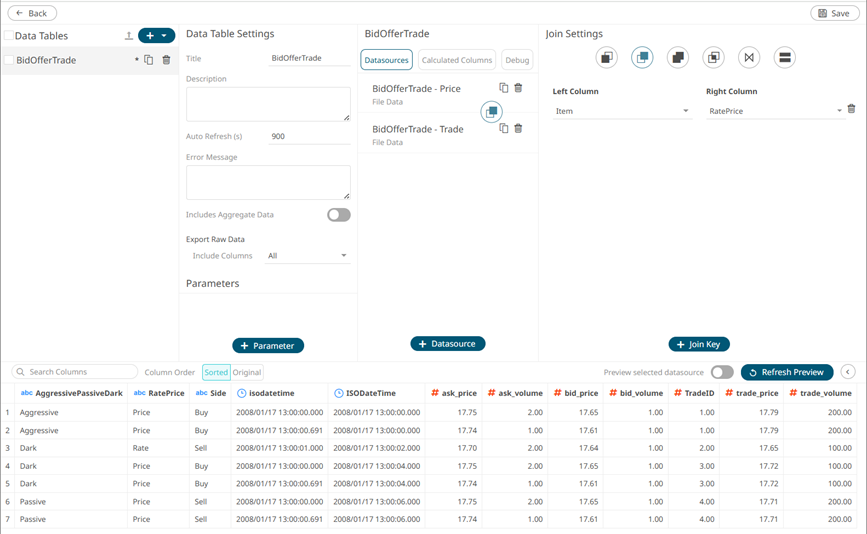This screenshot has height=534, width=867.
Task: Duplicate the BidOfferTrade data table
Action: [149, 60]
